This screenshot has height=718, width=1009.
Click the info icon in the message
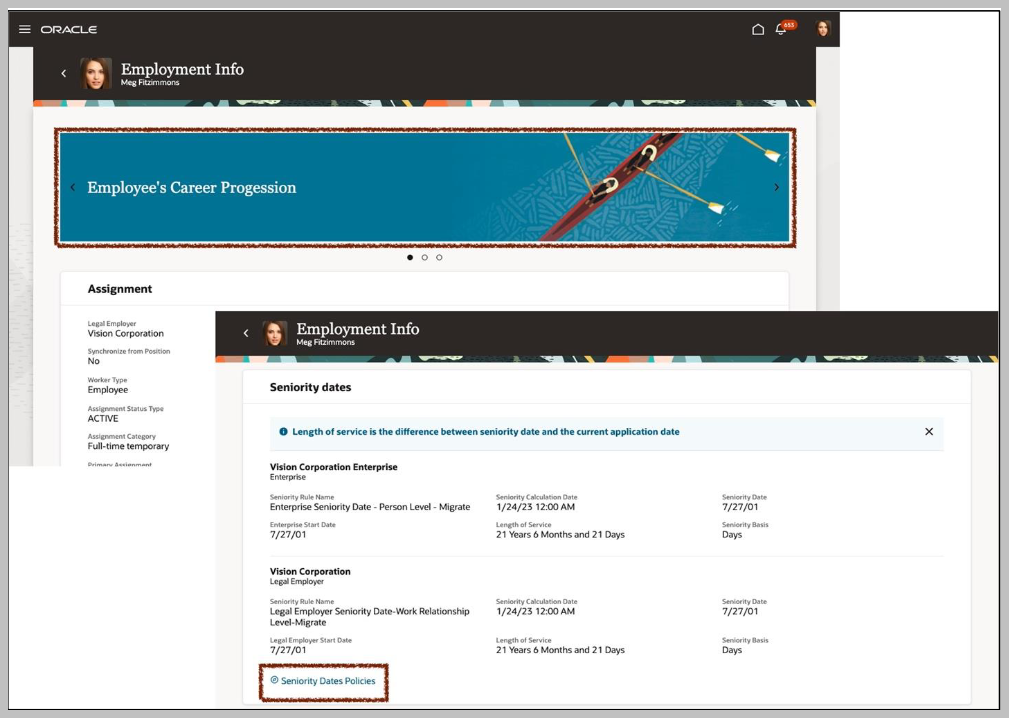[283, 432]
